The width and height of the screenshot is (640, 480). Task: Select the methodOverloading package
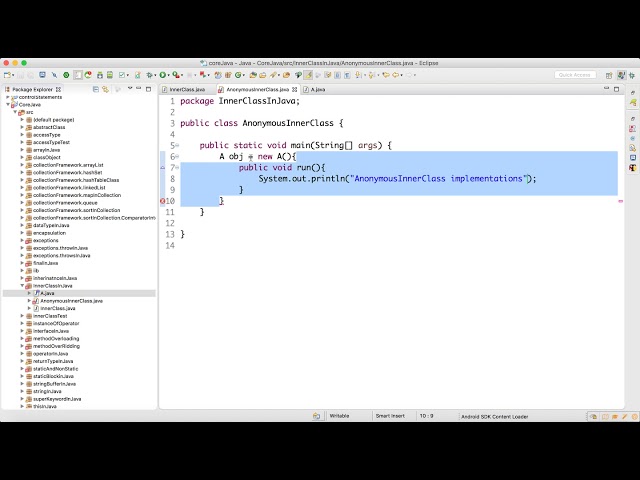point(56,338)
